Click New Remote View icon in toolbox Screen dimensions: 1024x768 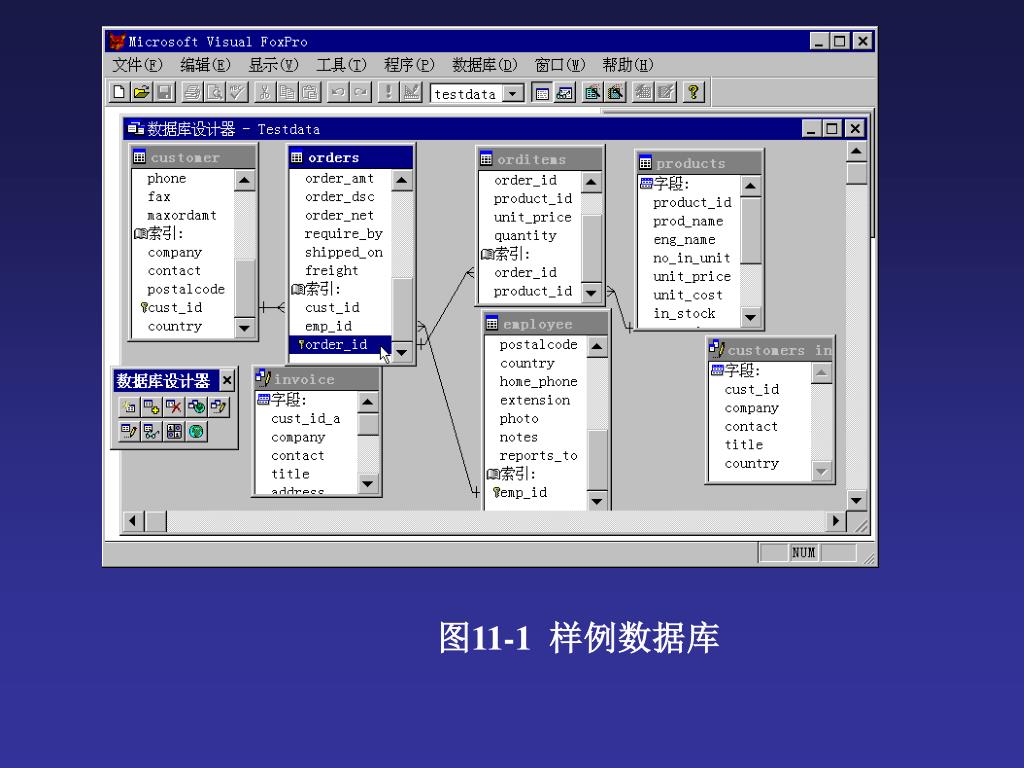[x=196, y=408]
